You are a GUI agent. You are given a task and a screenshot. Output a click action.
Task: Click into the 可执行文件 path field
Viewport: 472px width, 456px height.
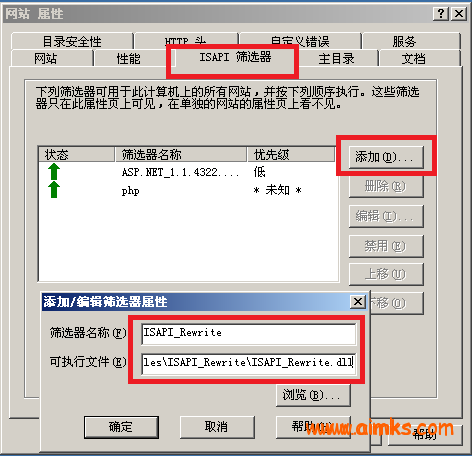pos(249,363)
